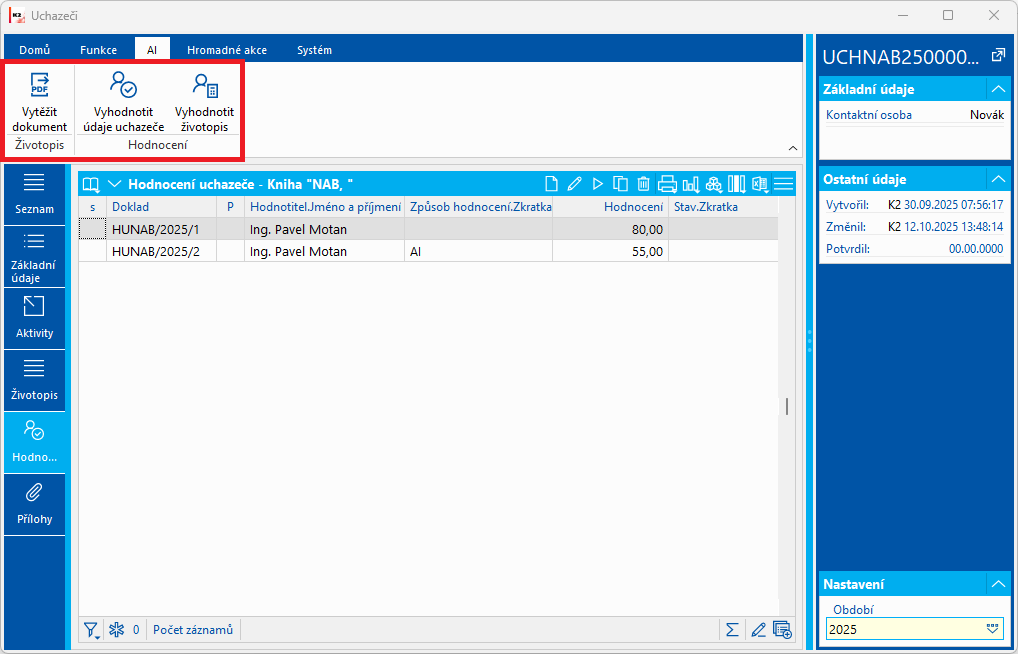
Task: Select row HUNAB/2025/1
Action: click(x=428, y=229)
